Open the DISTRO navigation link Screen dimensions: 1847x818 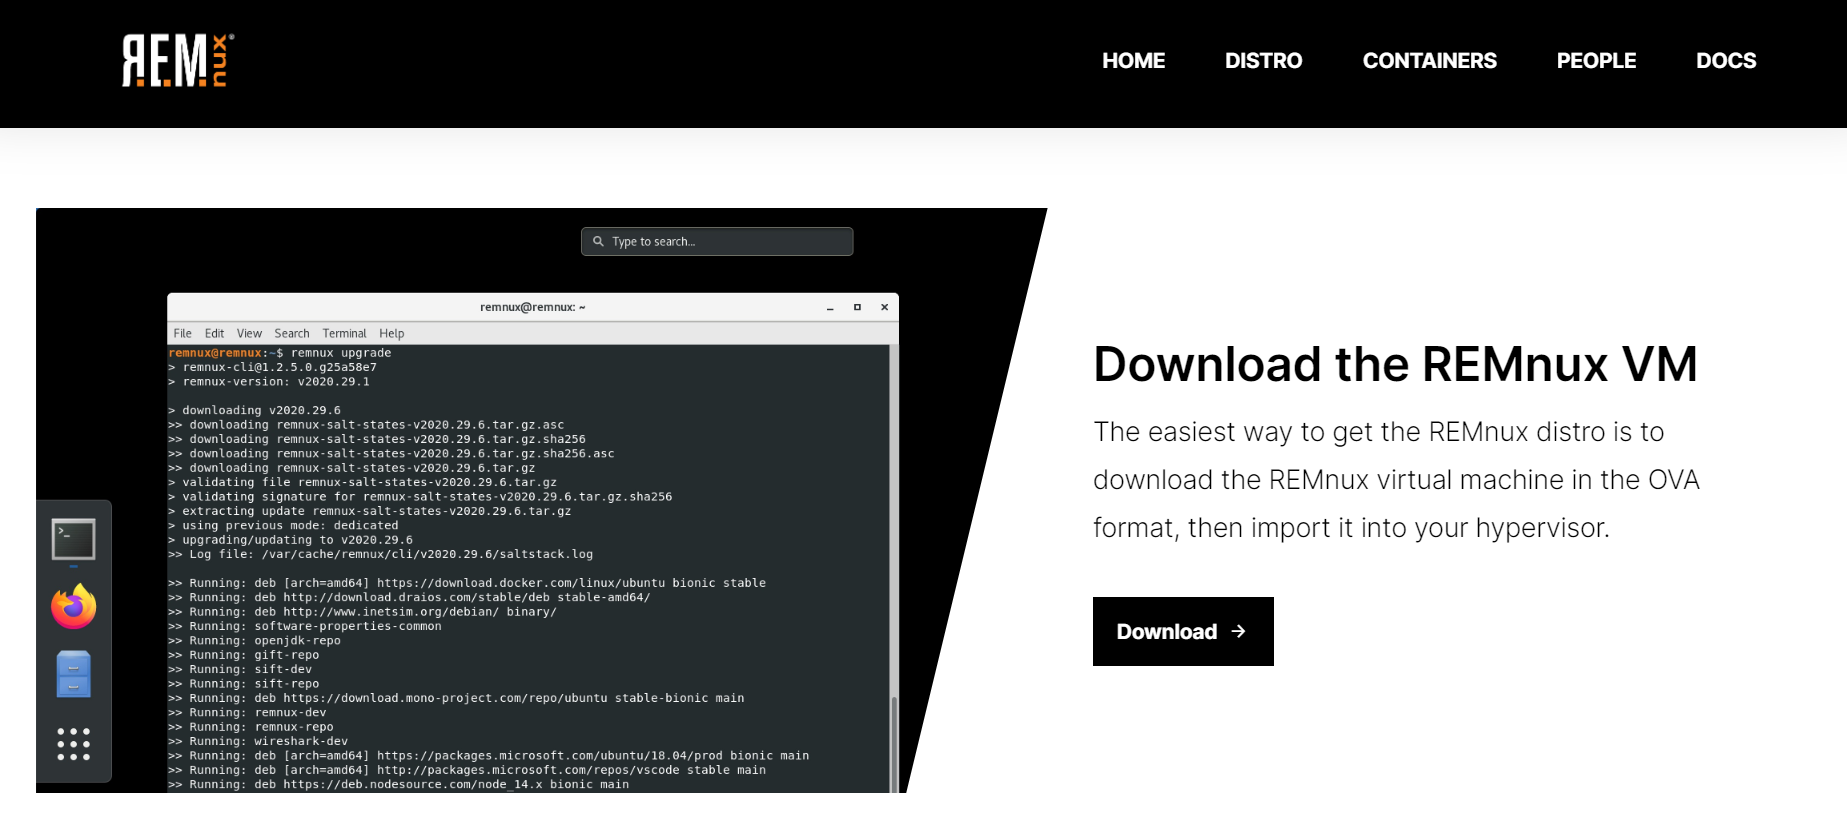[1263, 61]
